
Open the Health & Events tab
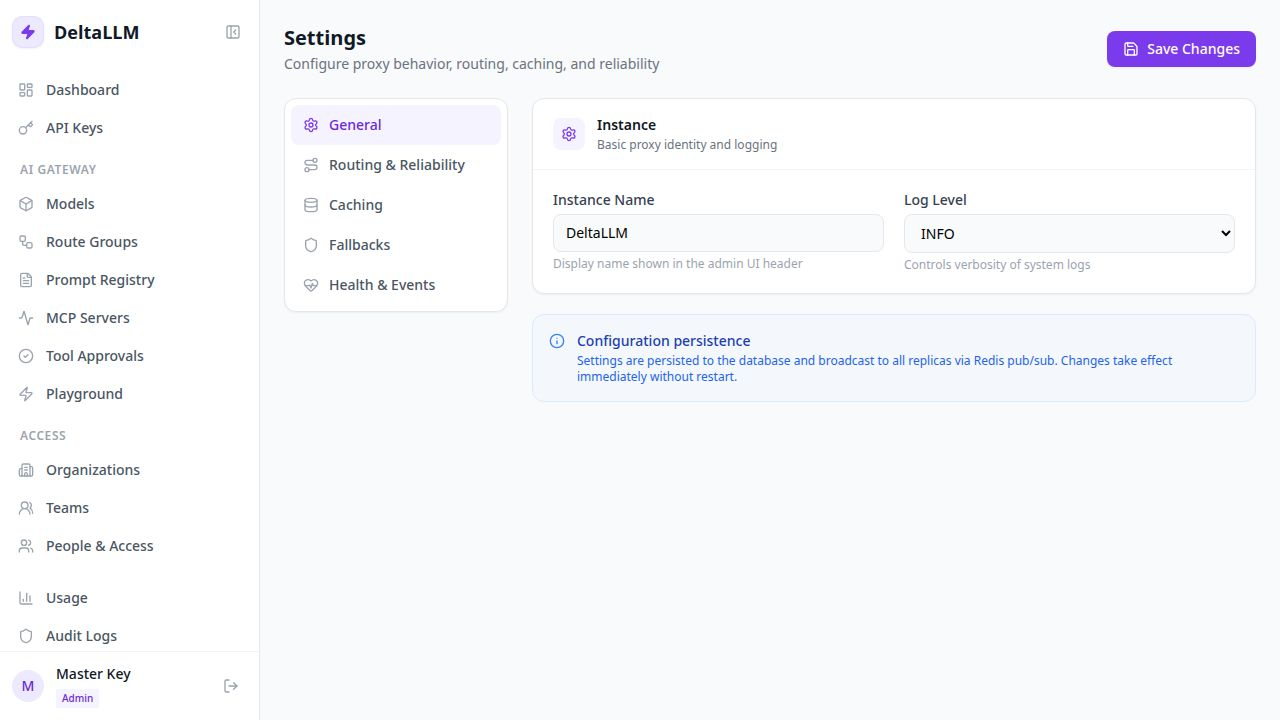(x=396, y=285)
